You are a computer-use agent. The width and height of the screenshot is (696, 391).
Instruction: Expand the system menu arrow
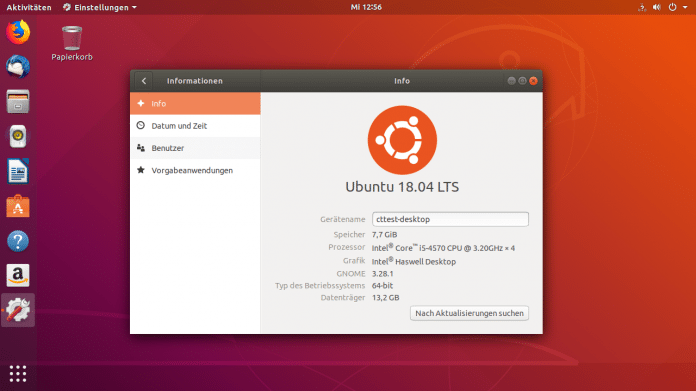[685, 7]
